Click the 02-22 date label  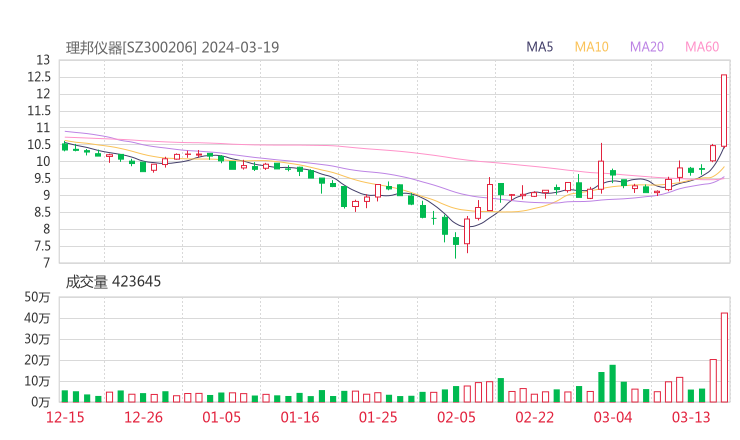pyautogui.click(x=534, y=417)
